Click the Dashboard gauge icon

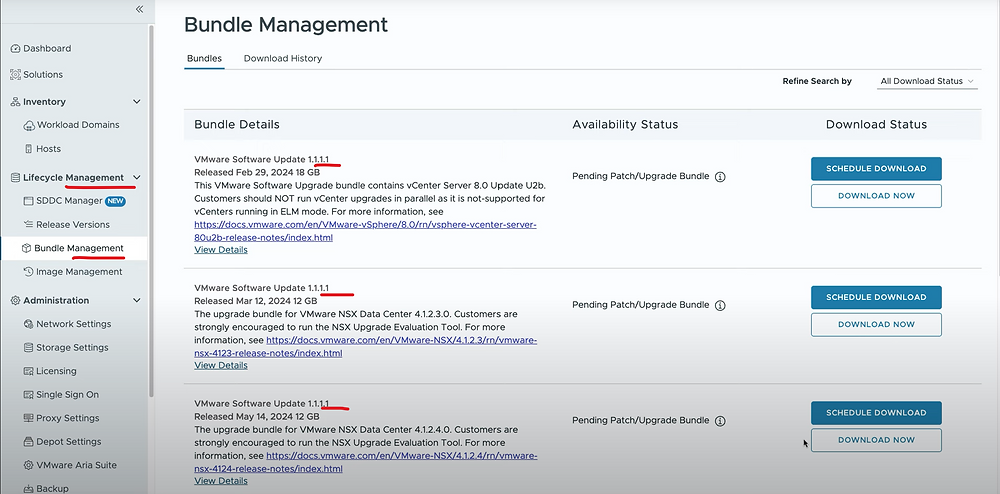coord(16,48)
